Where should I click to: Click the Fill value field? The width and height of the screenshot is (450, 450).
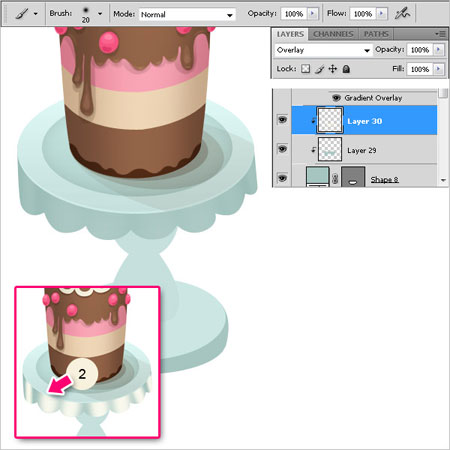(x=420, y=69)
